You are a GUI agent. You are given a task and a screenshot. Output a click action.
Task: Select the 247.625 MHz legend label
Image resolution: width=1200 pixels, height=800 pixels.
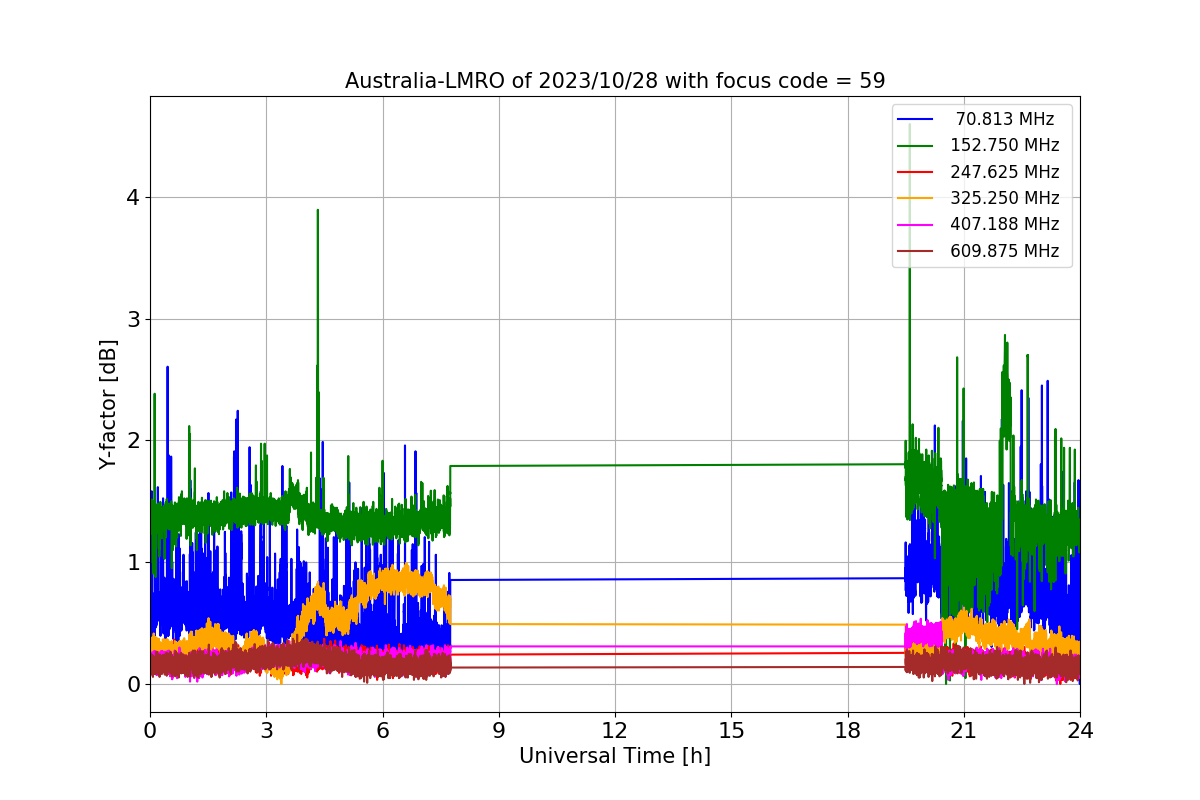[x=1005, y=172]
